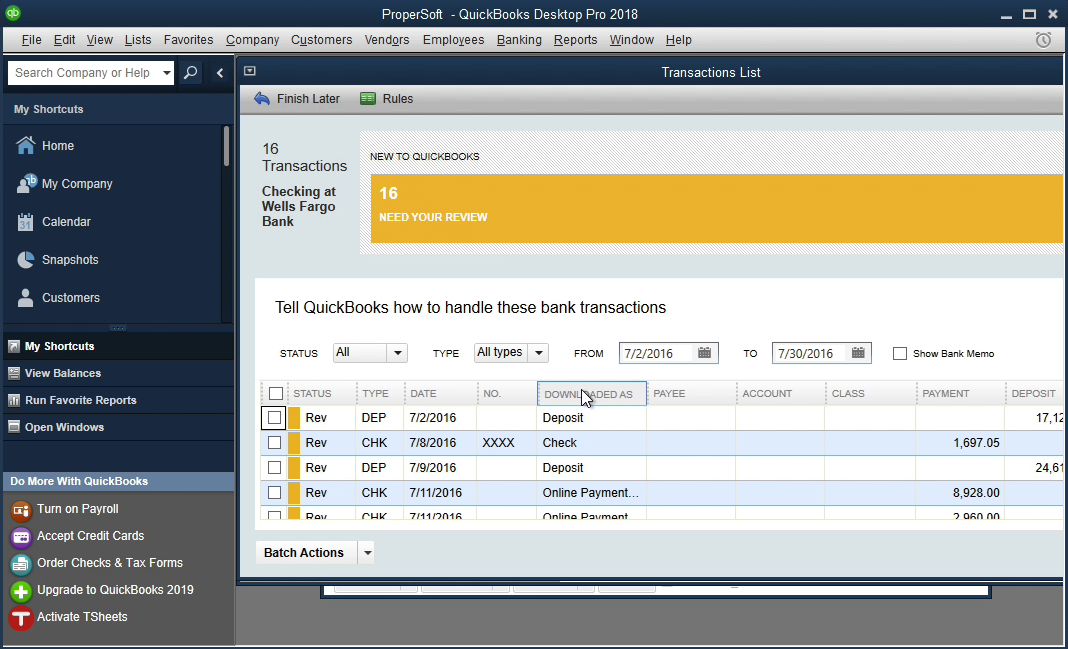Sort by the Date column header
1068x649 pixels.
coord(441,394)
